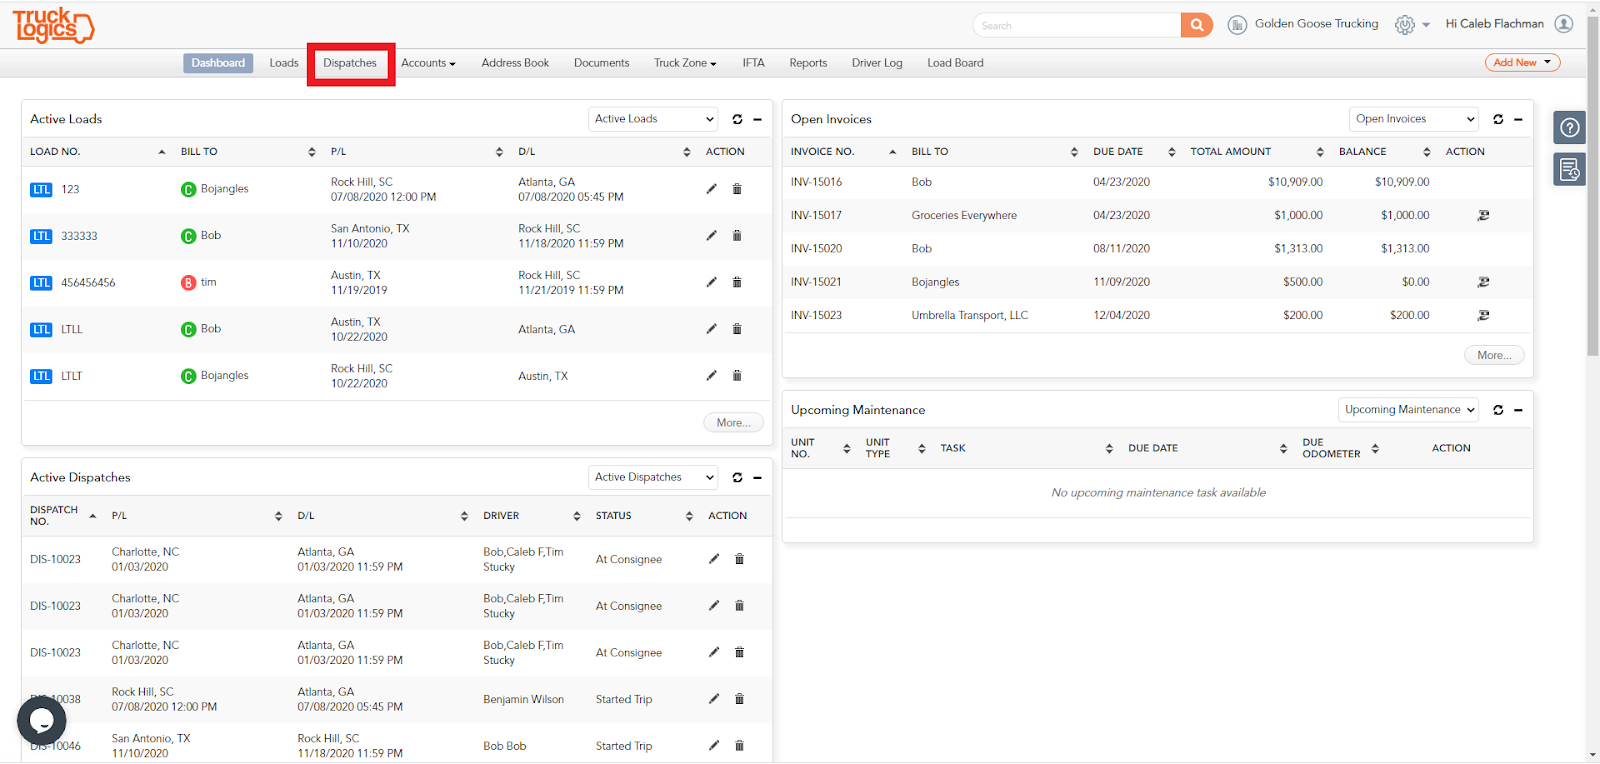
Task: Refresh the Active Loads panel
Action: point(737,119)
